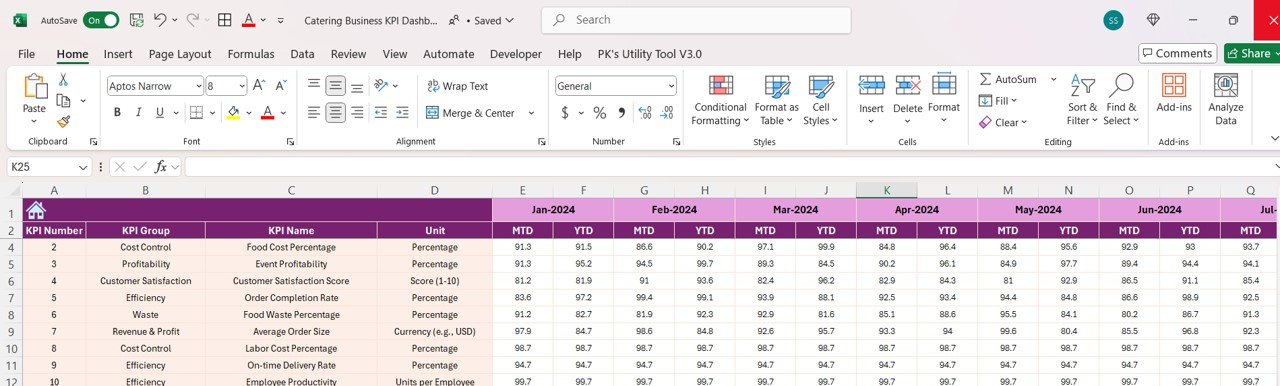Image resolution: width=1280 pixels, height=386 pixels.
Task: Open the Formulas tab
Action: (x=251, y=54)
